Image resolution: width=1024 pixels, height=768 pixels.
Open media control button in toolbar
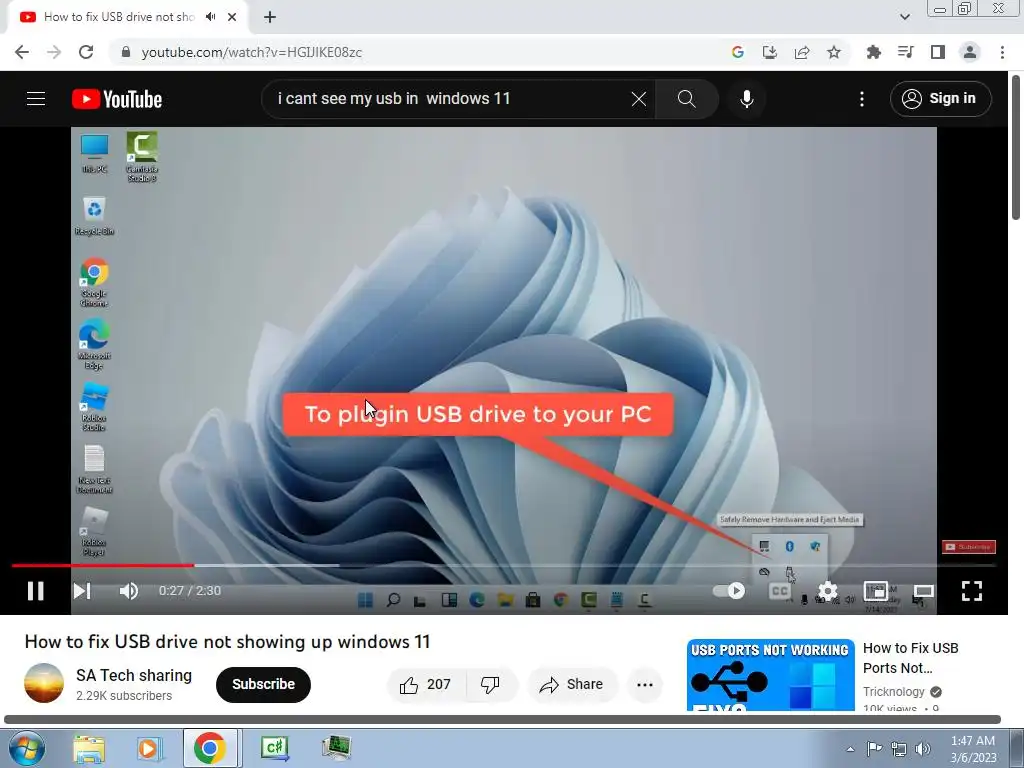(905, 52)
